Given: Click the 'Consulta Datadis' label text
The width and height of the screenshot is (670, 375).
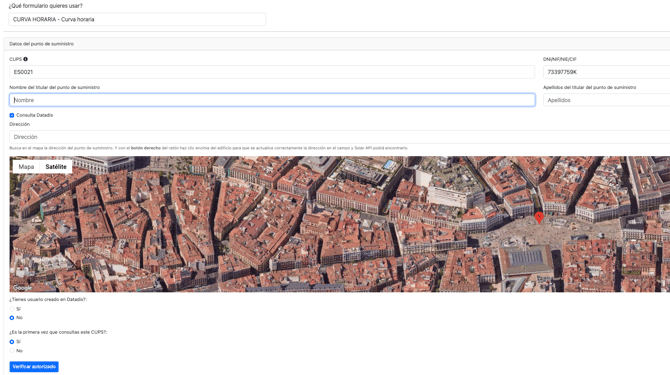Looking at the screenshot, I should (x=35, y=115).
